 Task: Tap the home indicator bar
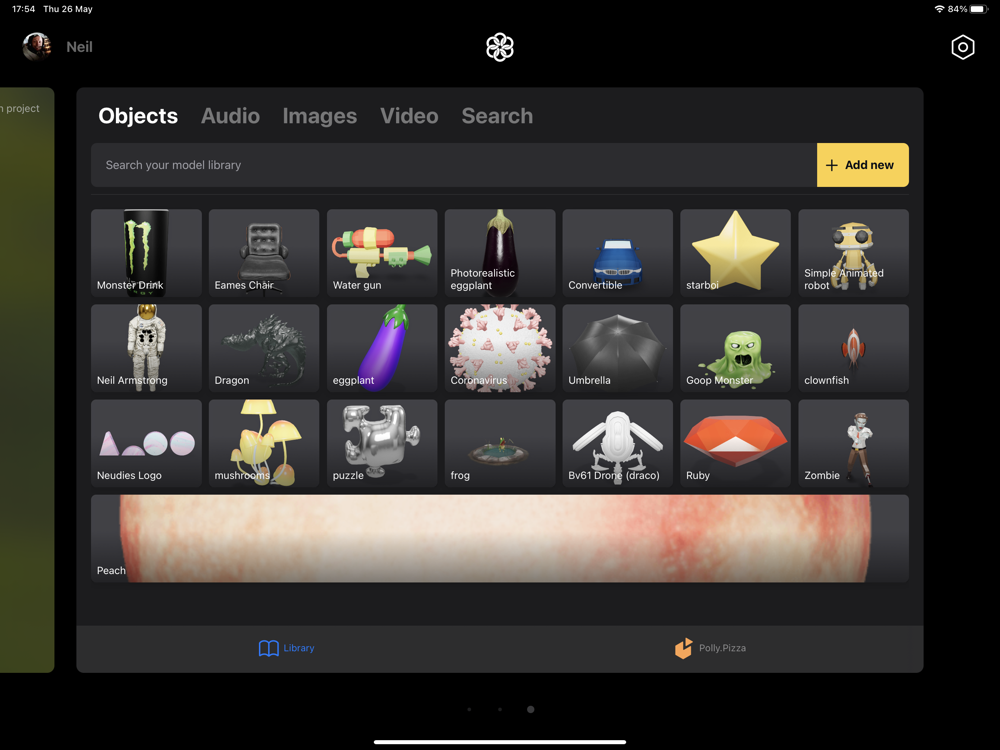(x=500, y=742)
